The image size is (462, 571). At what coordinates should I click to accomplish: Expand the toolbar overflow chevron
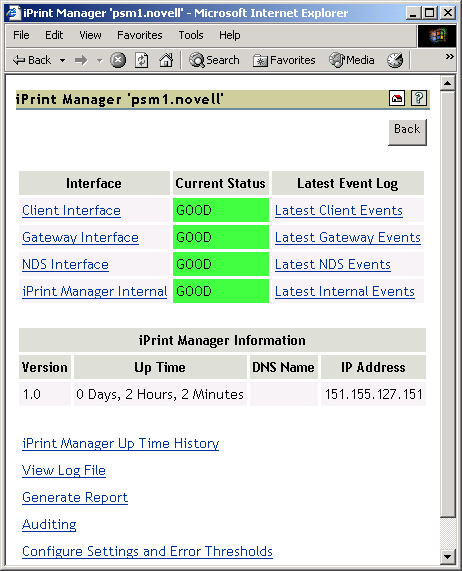[450, 56]
